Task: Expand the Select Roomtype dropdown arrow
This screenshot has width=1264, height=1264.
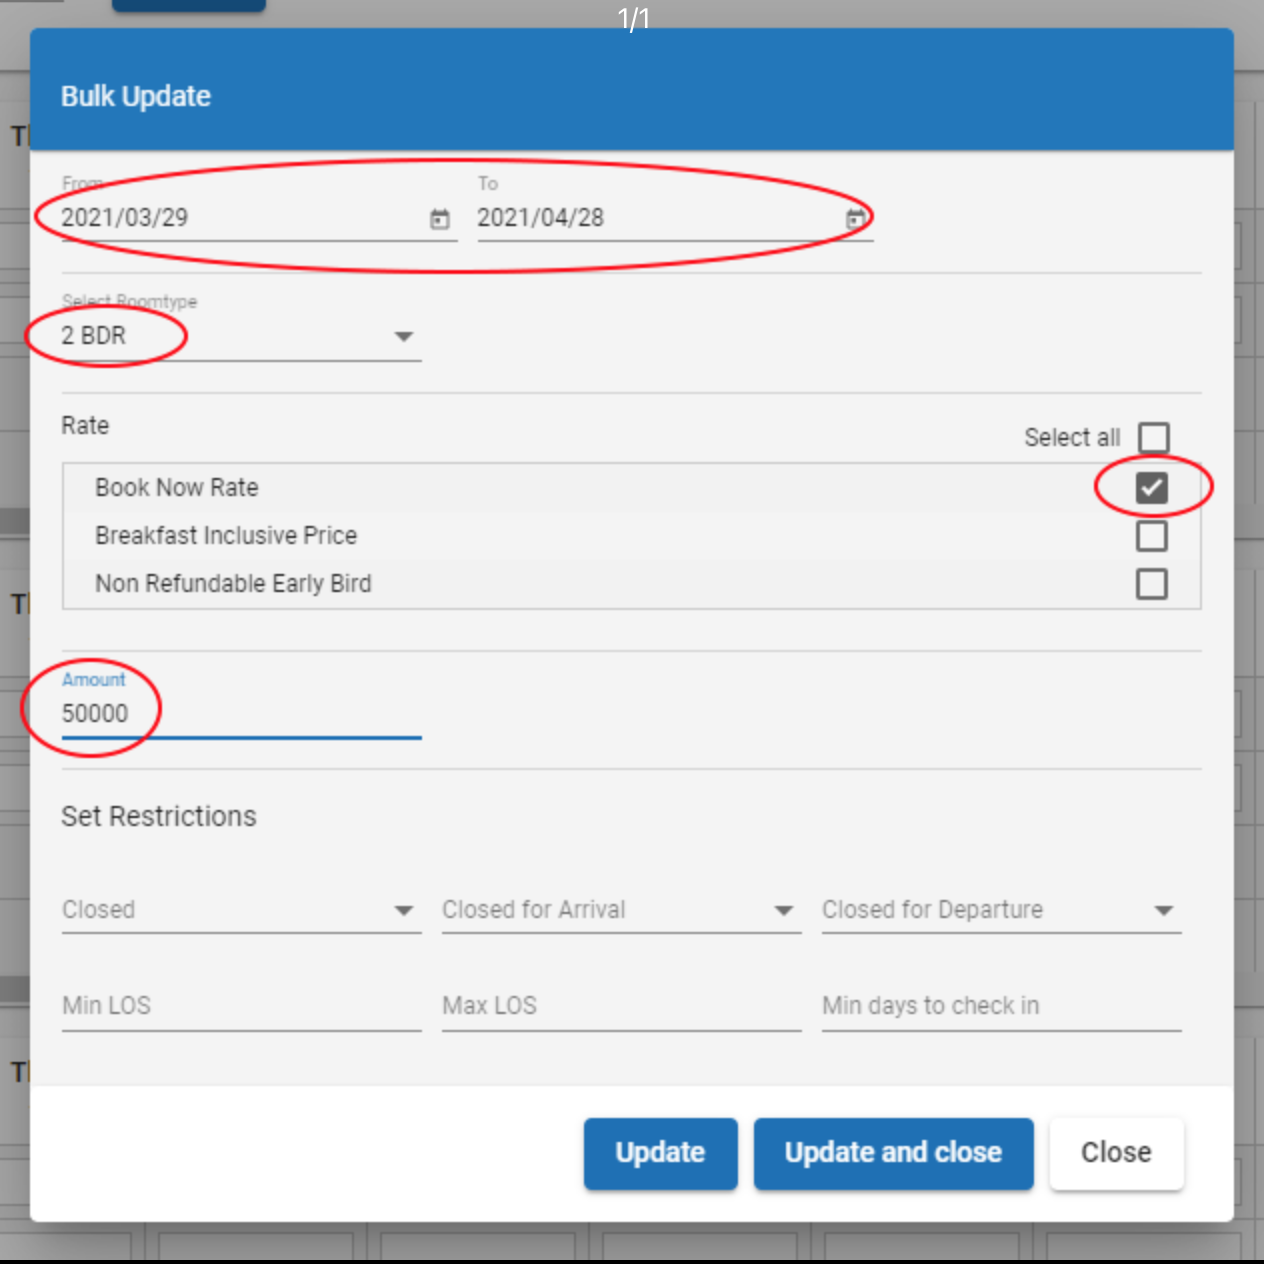Action: (x=403, y=336)
